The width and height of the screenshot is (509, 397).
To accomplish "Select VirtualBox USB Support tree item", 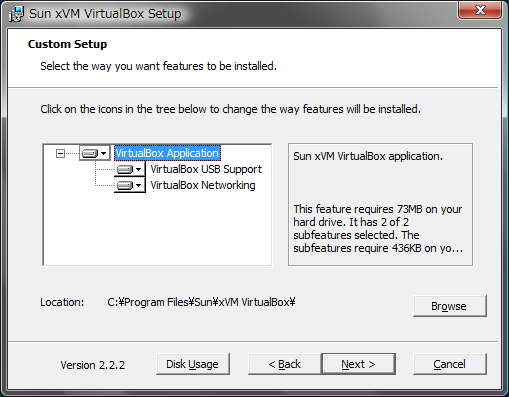I will coord(206,169).
